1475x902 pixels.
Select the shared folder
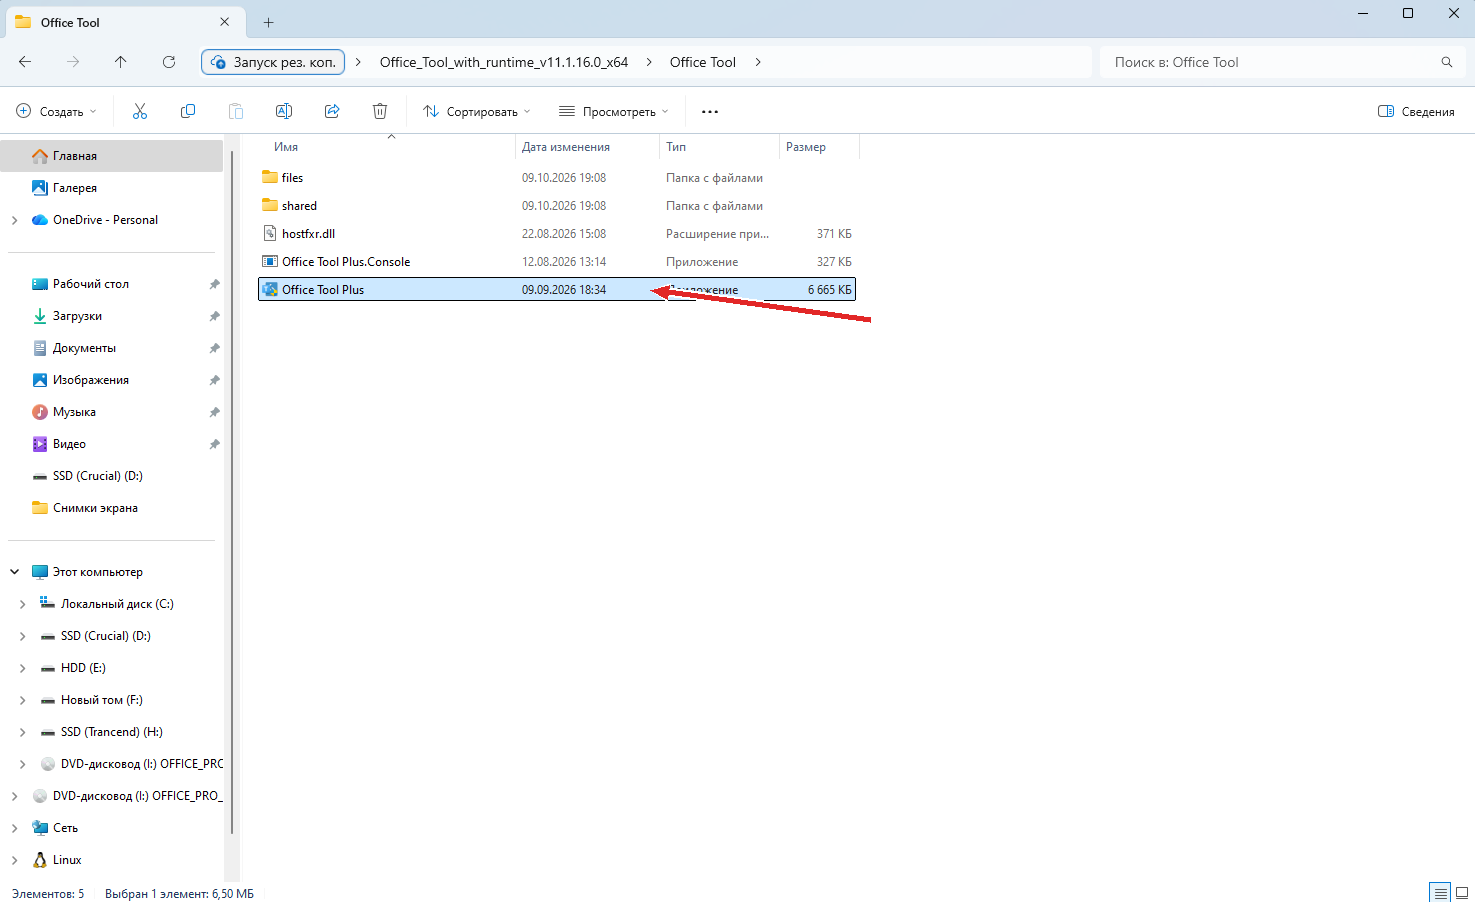[557, 206]
